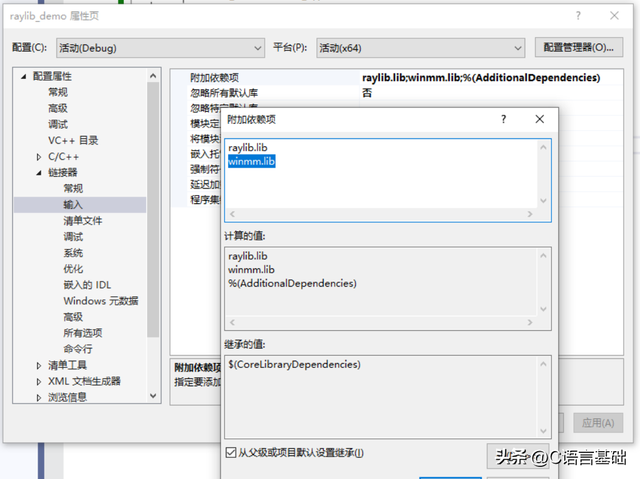Collapse the 配置属性 tree node
640x479 pixels.
coord(24,76)
